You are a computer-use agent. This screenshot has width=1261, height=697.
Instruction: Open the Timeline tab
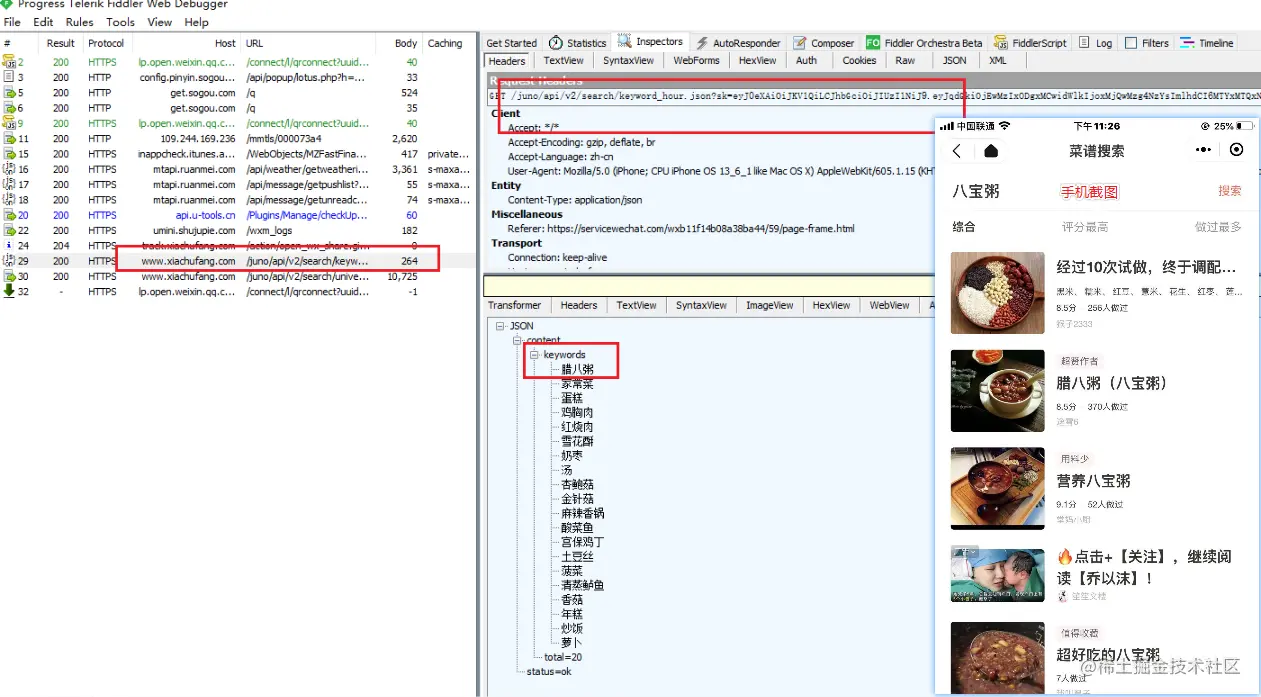[x=1206, y=43]
